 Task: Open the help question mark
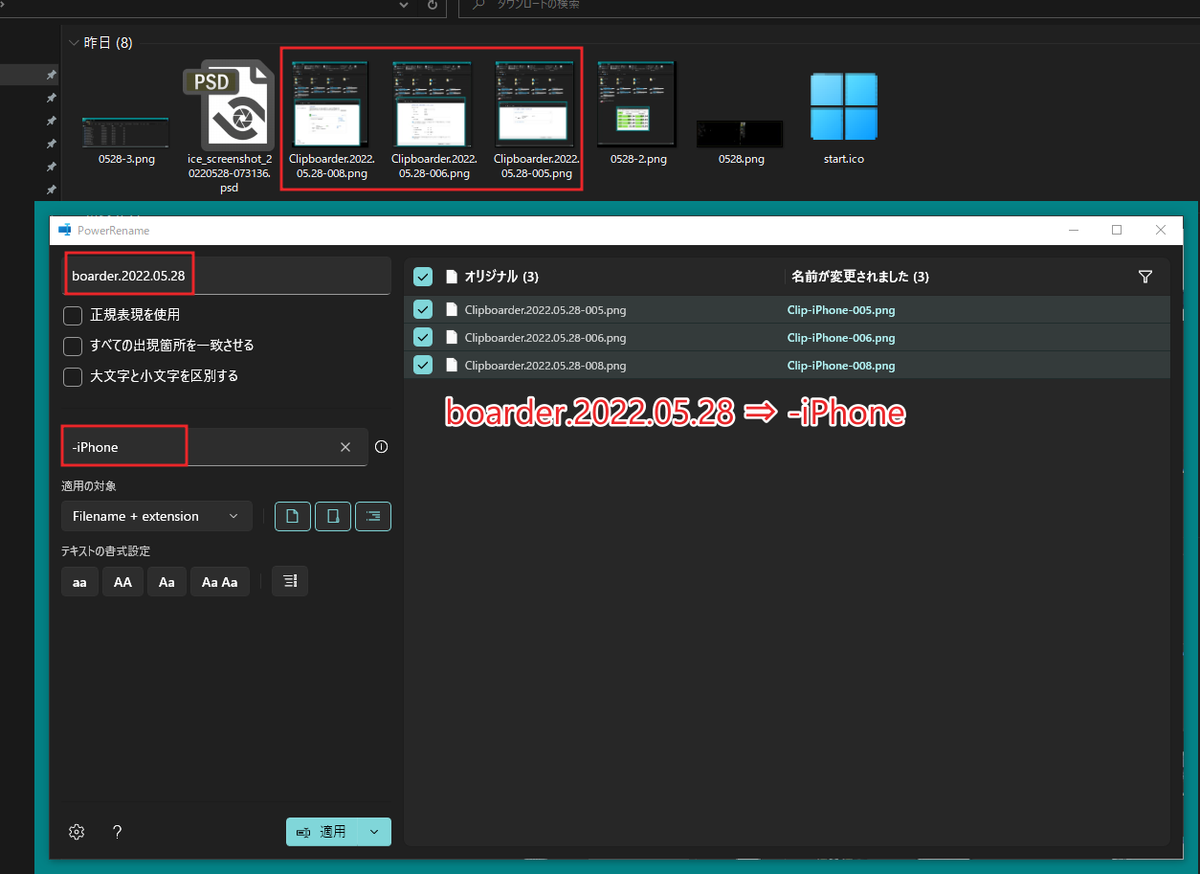tap(117, 832)
